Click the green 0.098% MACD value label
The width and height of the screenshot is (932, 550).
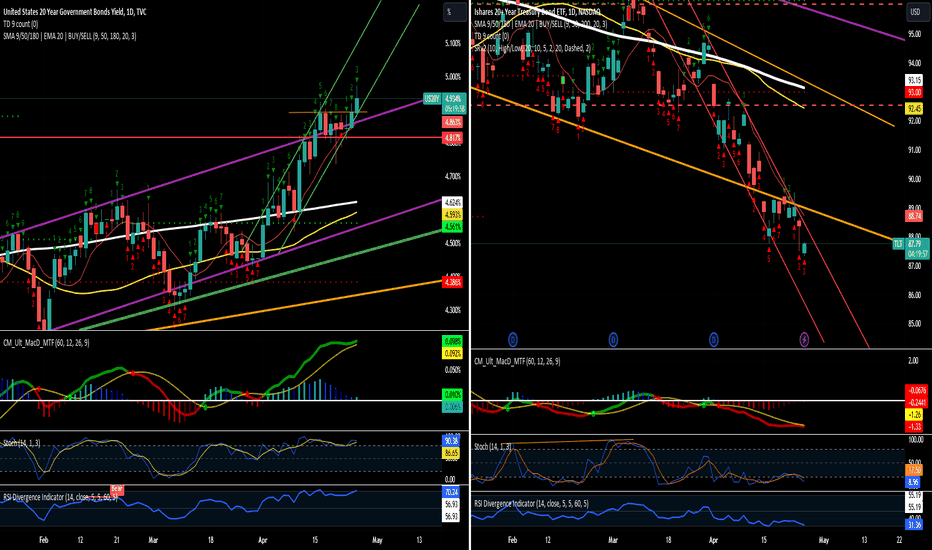point(453,341)
